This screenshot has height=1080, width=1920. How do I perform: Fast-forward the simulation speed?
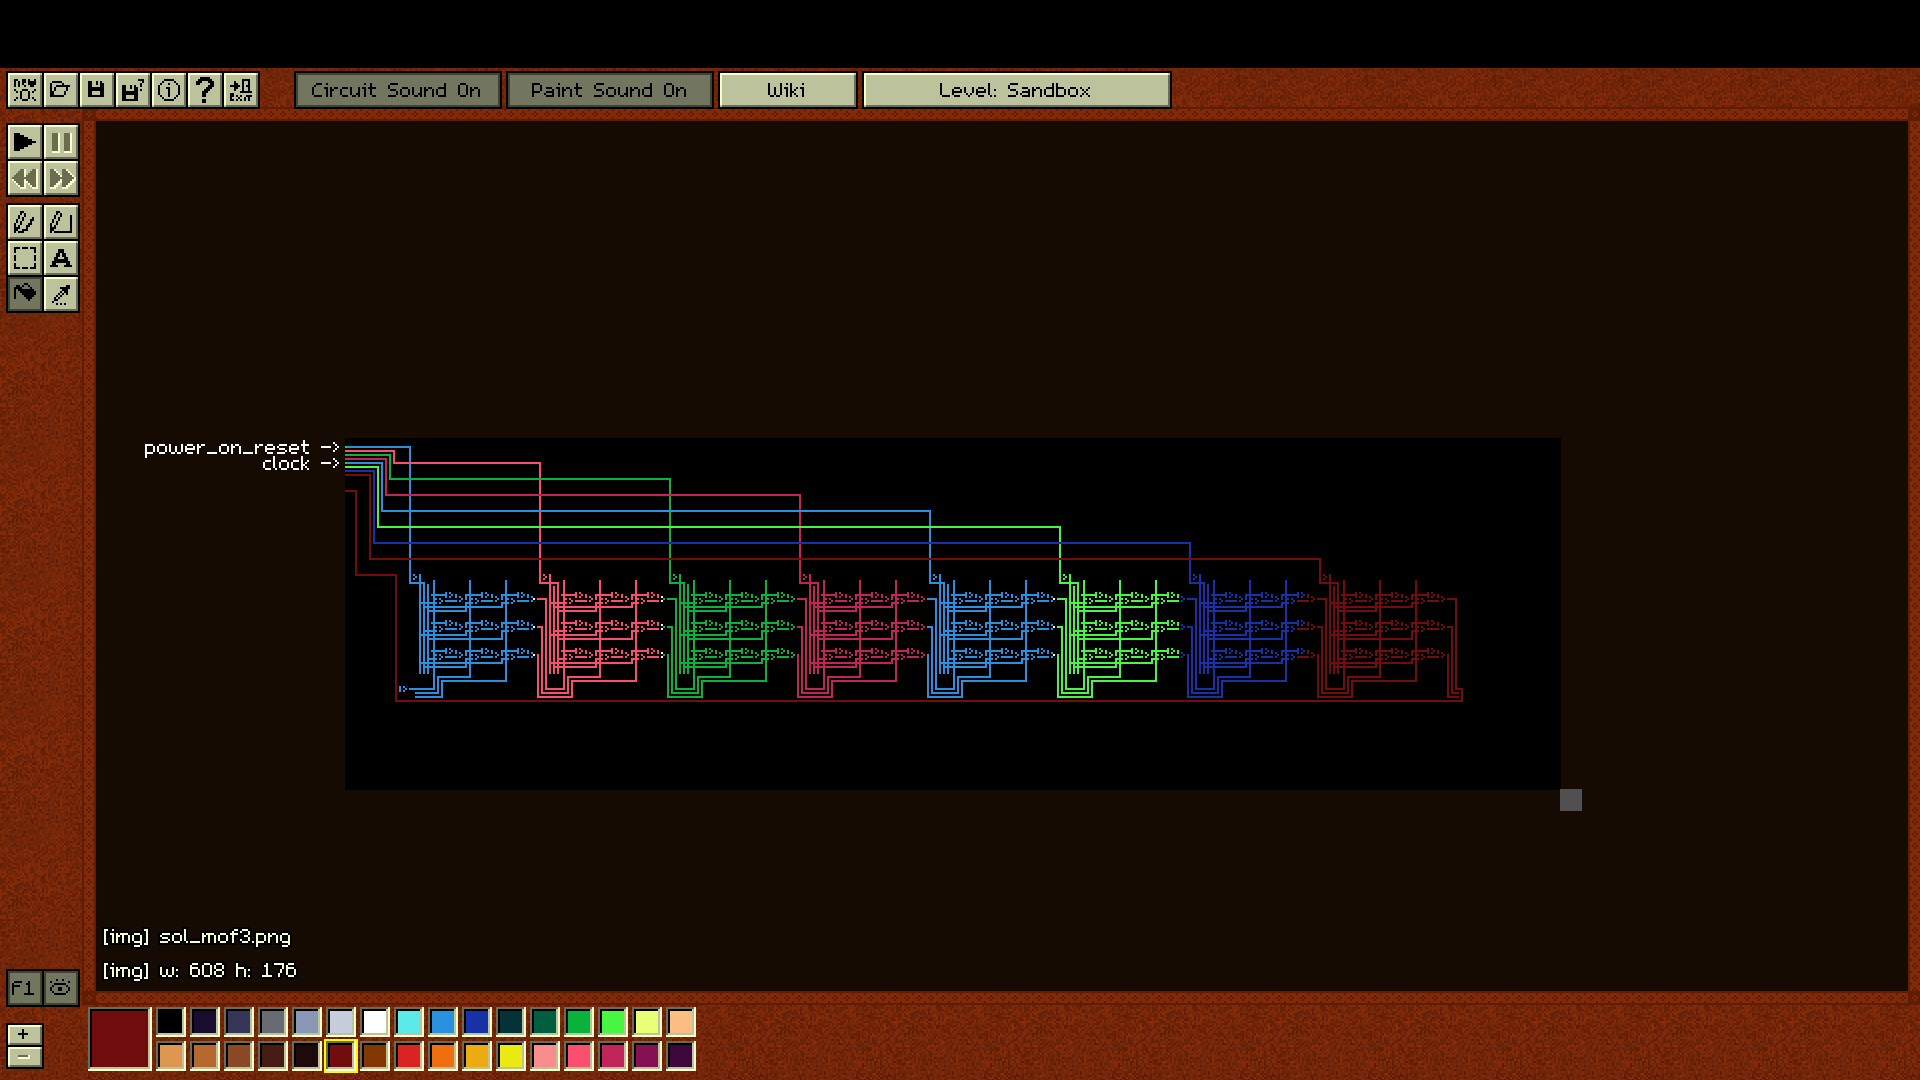coord(61,178)
